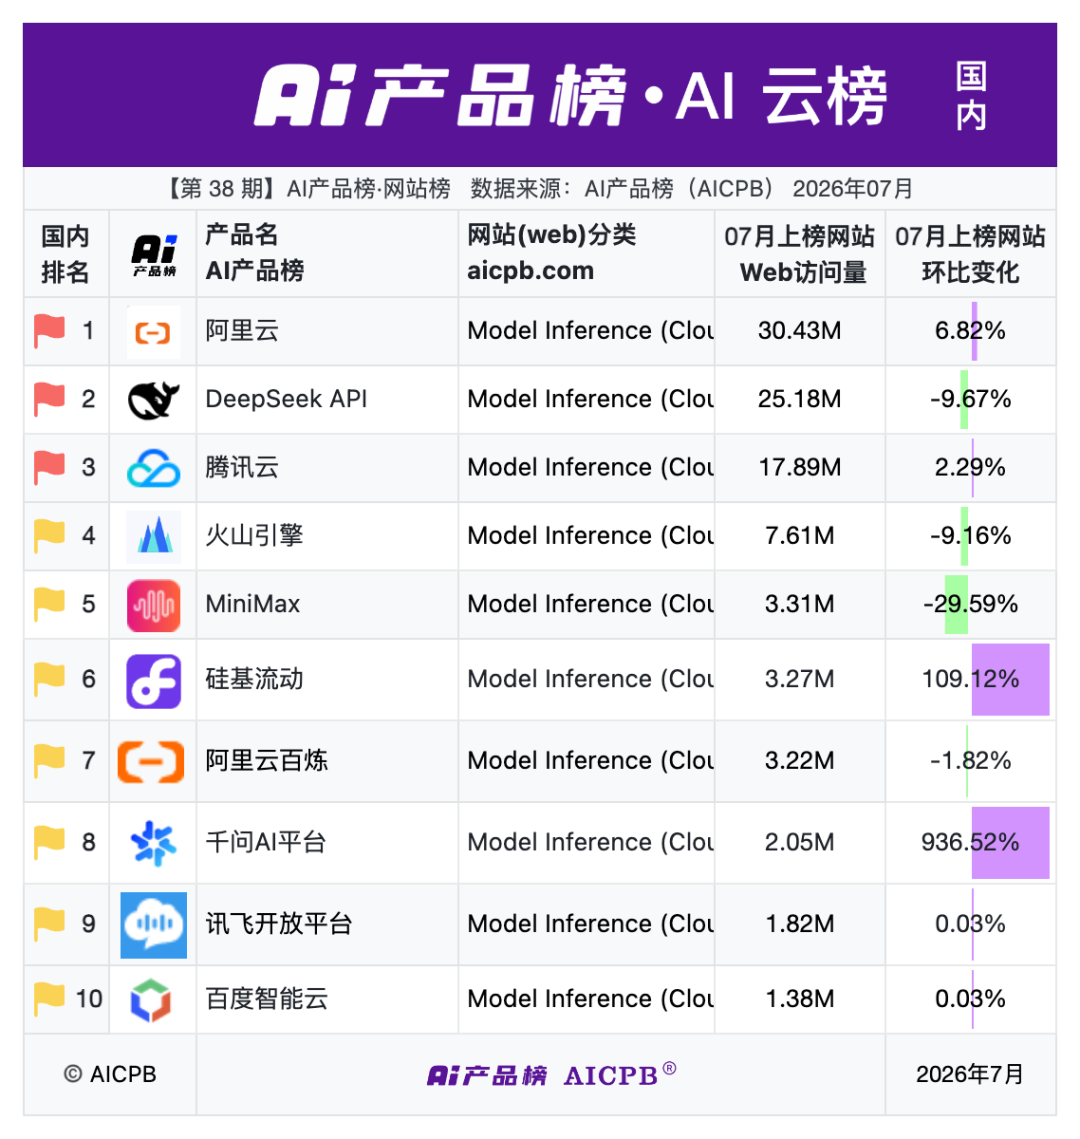1080x1139 pixels.
Task: Select the 千问AI平台 blue star icon
Action: click(153, 843)
